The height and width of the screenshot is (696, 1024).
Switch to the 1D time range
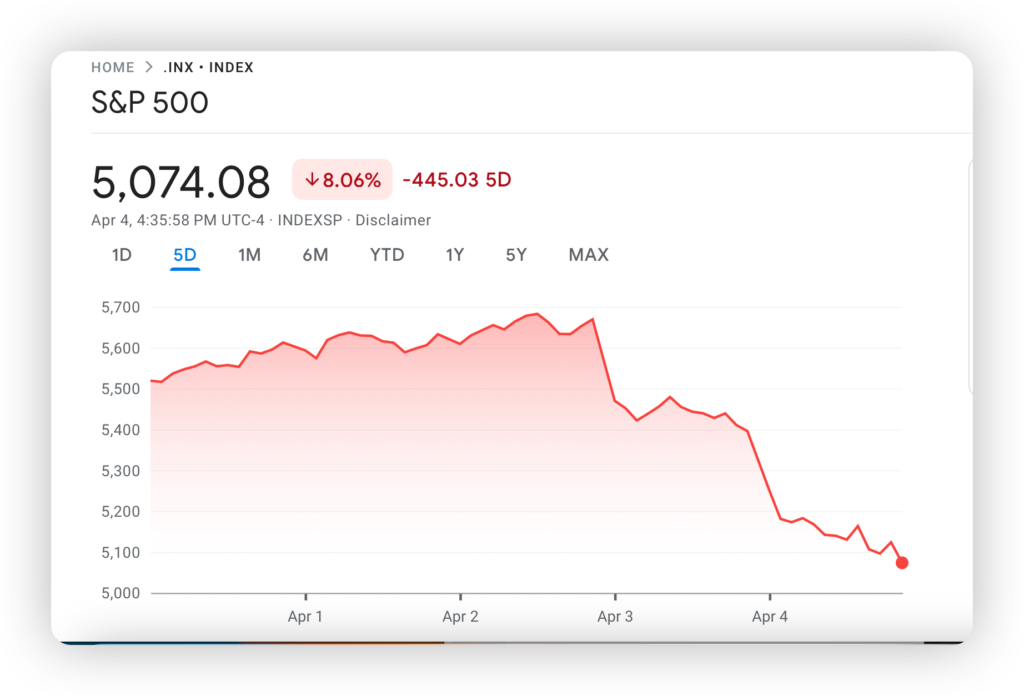click(121, 255)
